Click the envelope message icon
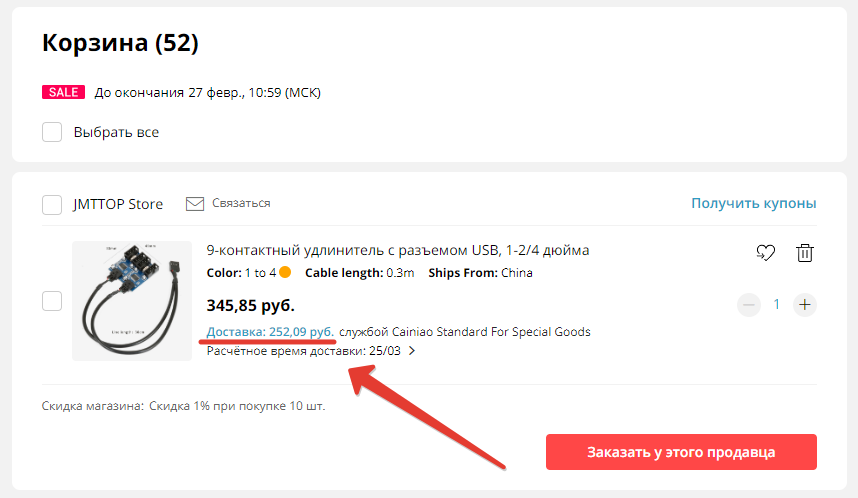The image size is (858, 498). click(x=195, y=204)
